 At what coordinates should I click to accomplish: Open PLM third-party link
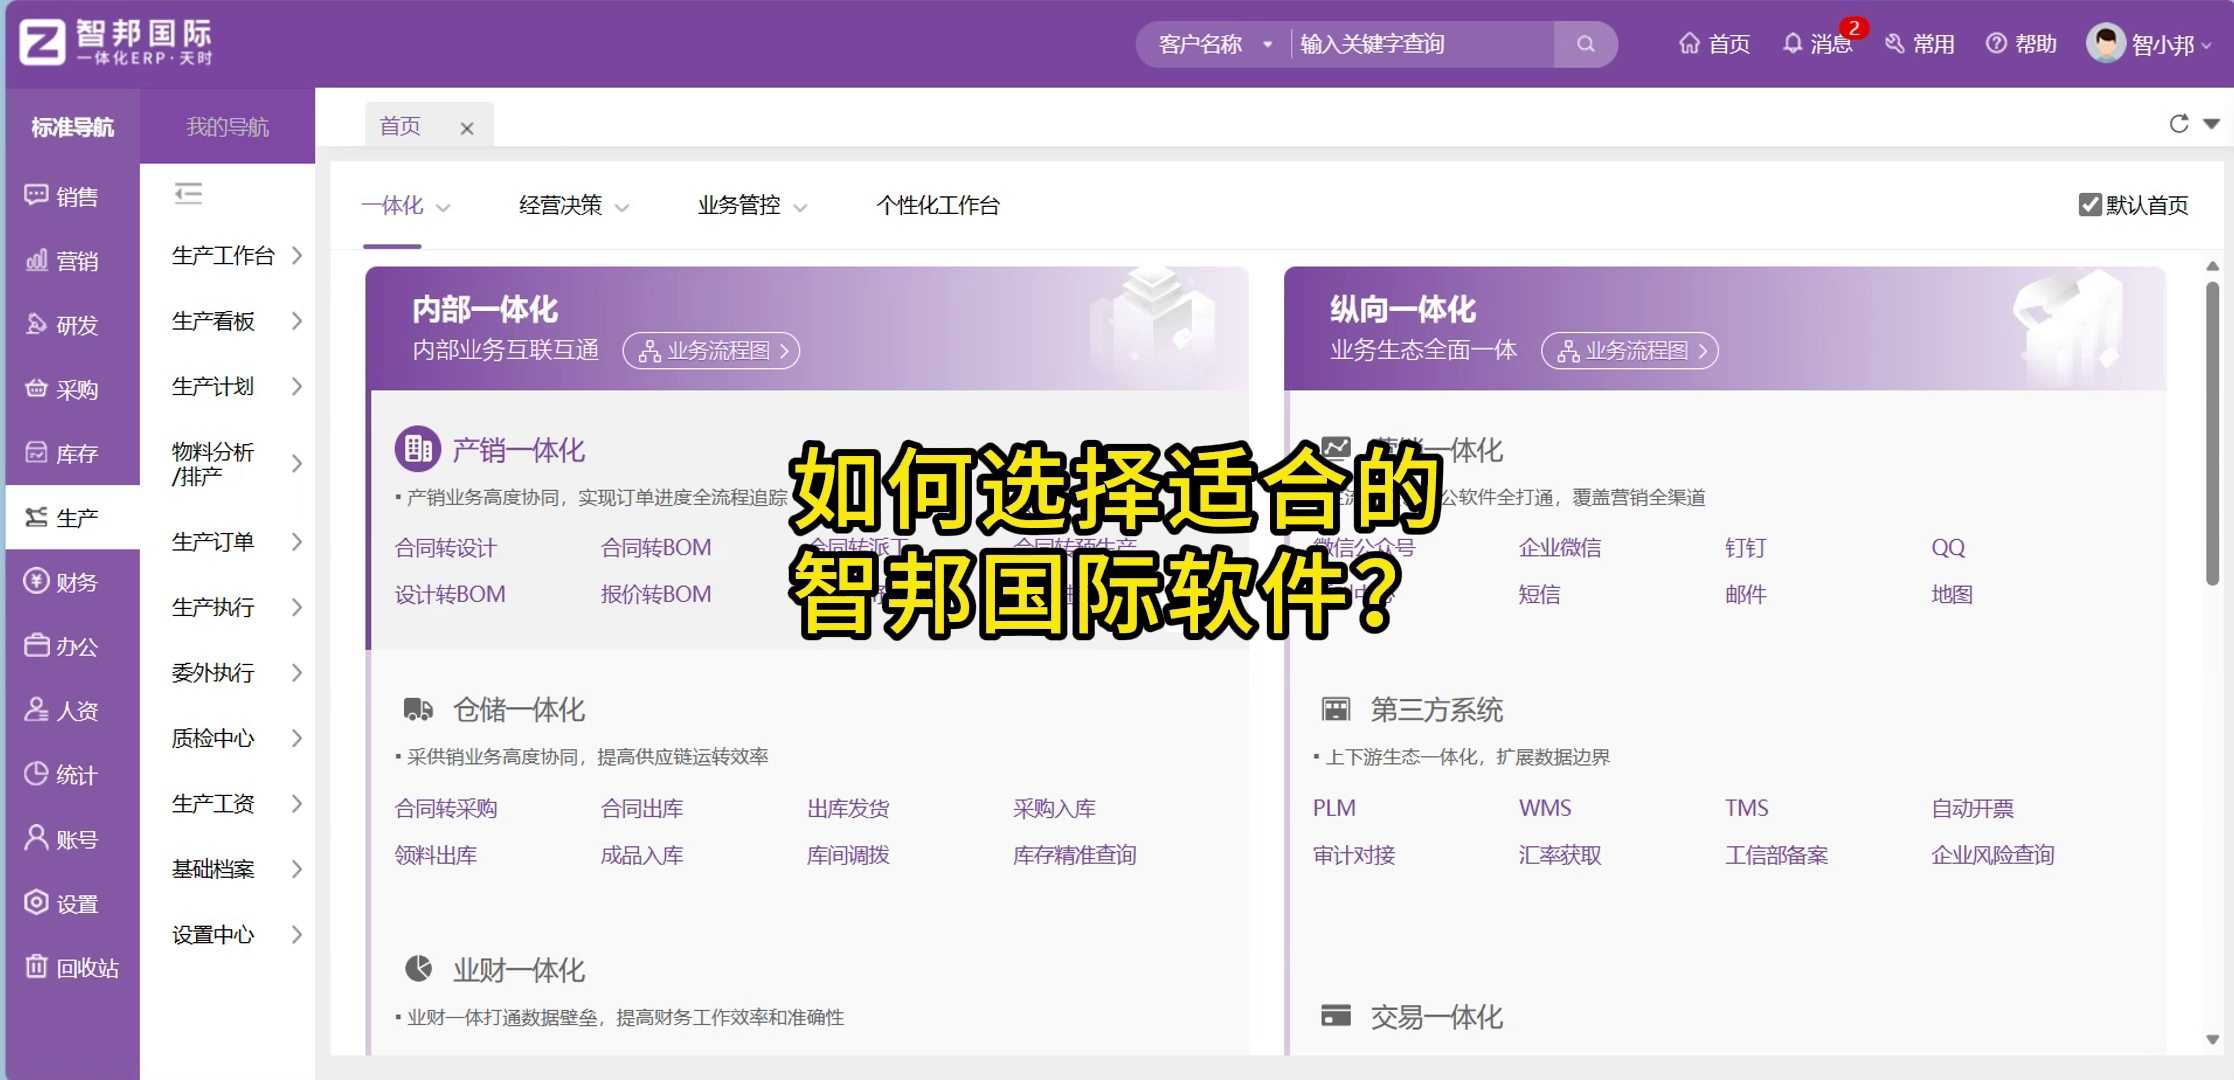1335,808
